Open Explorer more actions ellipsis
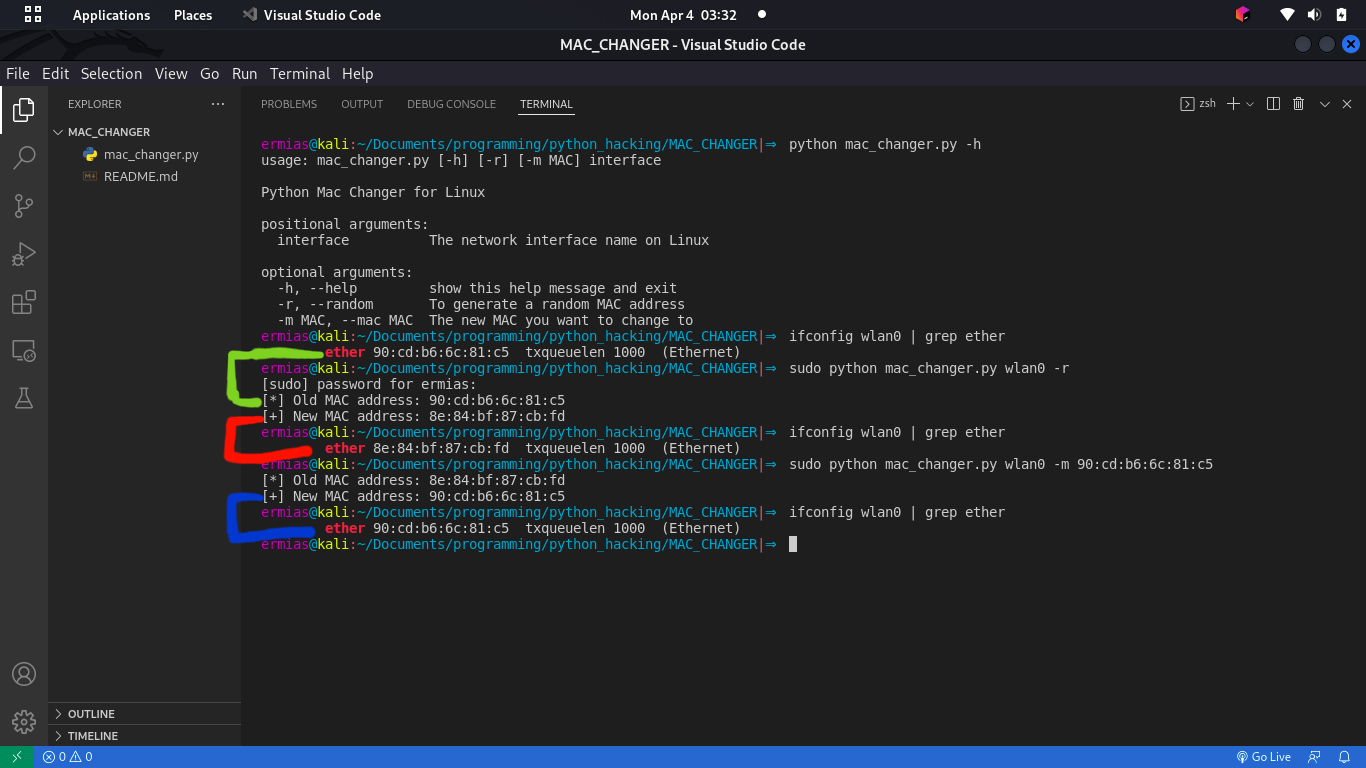The width and height of the screenshot is (1366, 768). (x=218, y=104)
